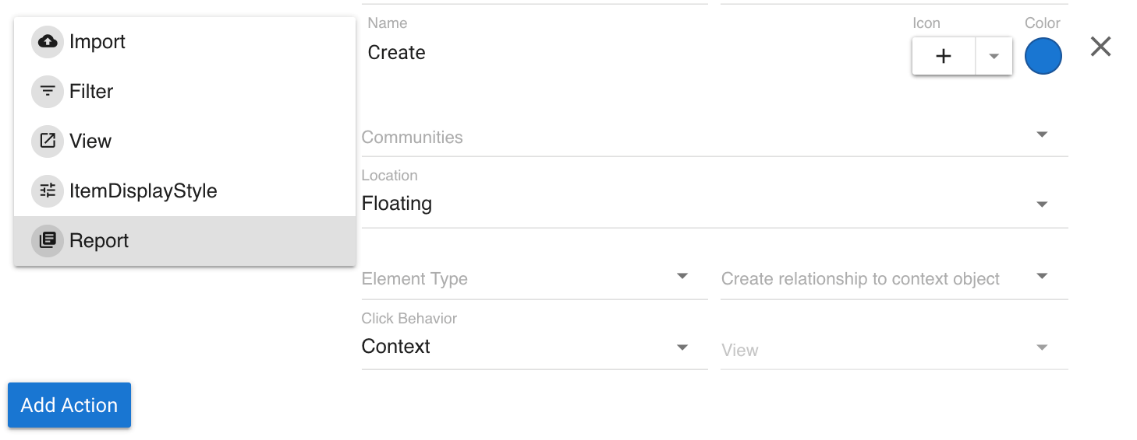Screen dimensions: 1137x440
Task: Click the Import cloud upload icon
Action: [x=47, y=42]
